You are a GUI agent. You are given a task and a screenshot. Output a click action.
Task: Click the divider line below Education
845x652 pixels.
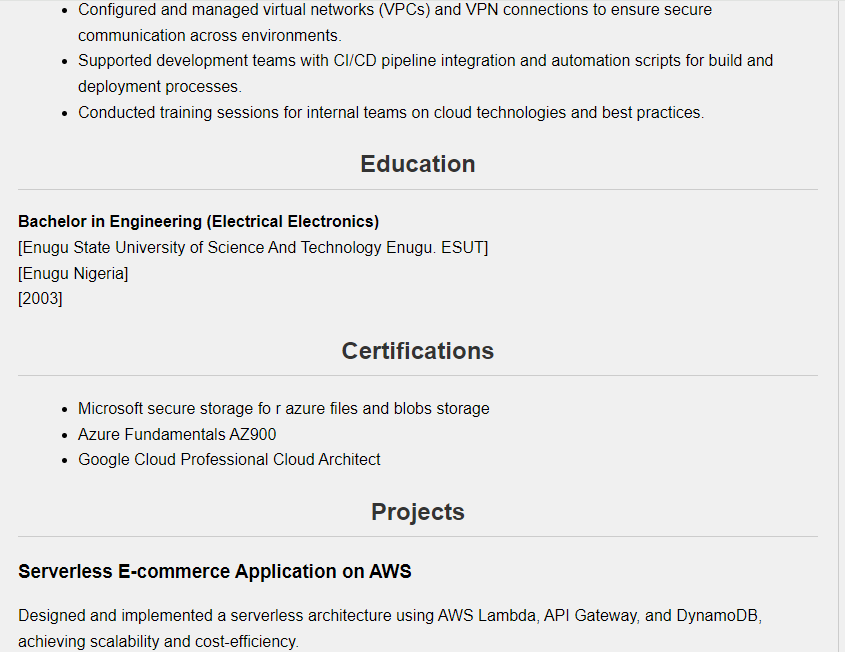(x=417, y=189)
